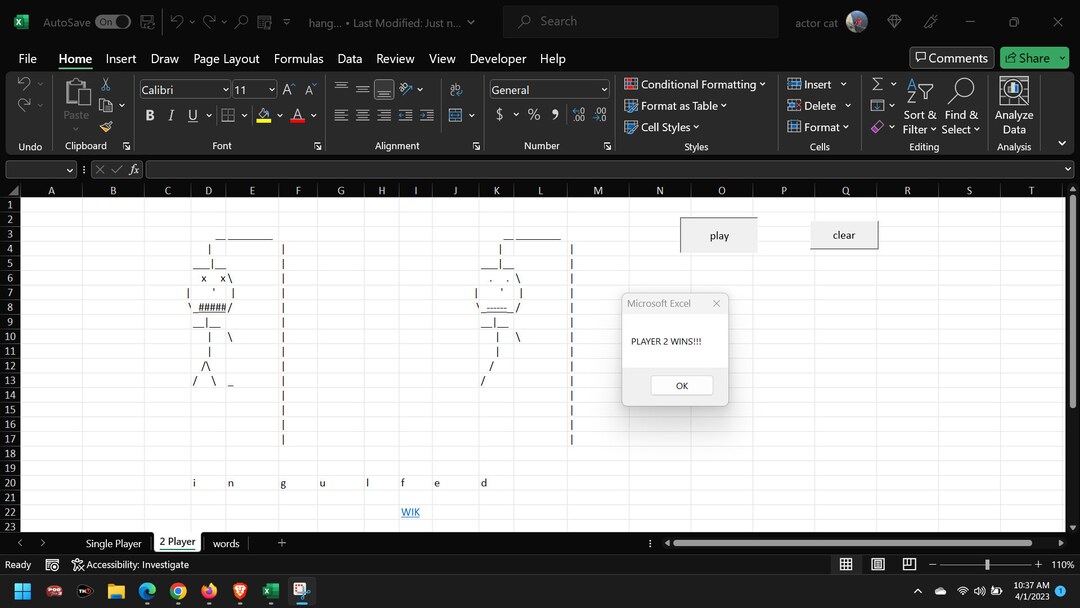Expand the Fill Color dropdown arrow

tap(280, 115)
